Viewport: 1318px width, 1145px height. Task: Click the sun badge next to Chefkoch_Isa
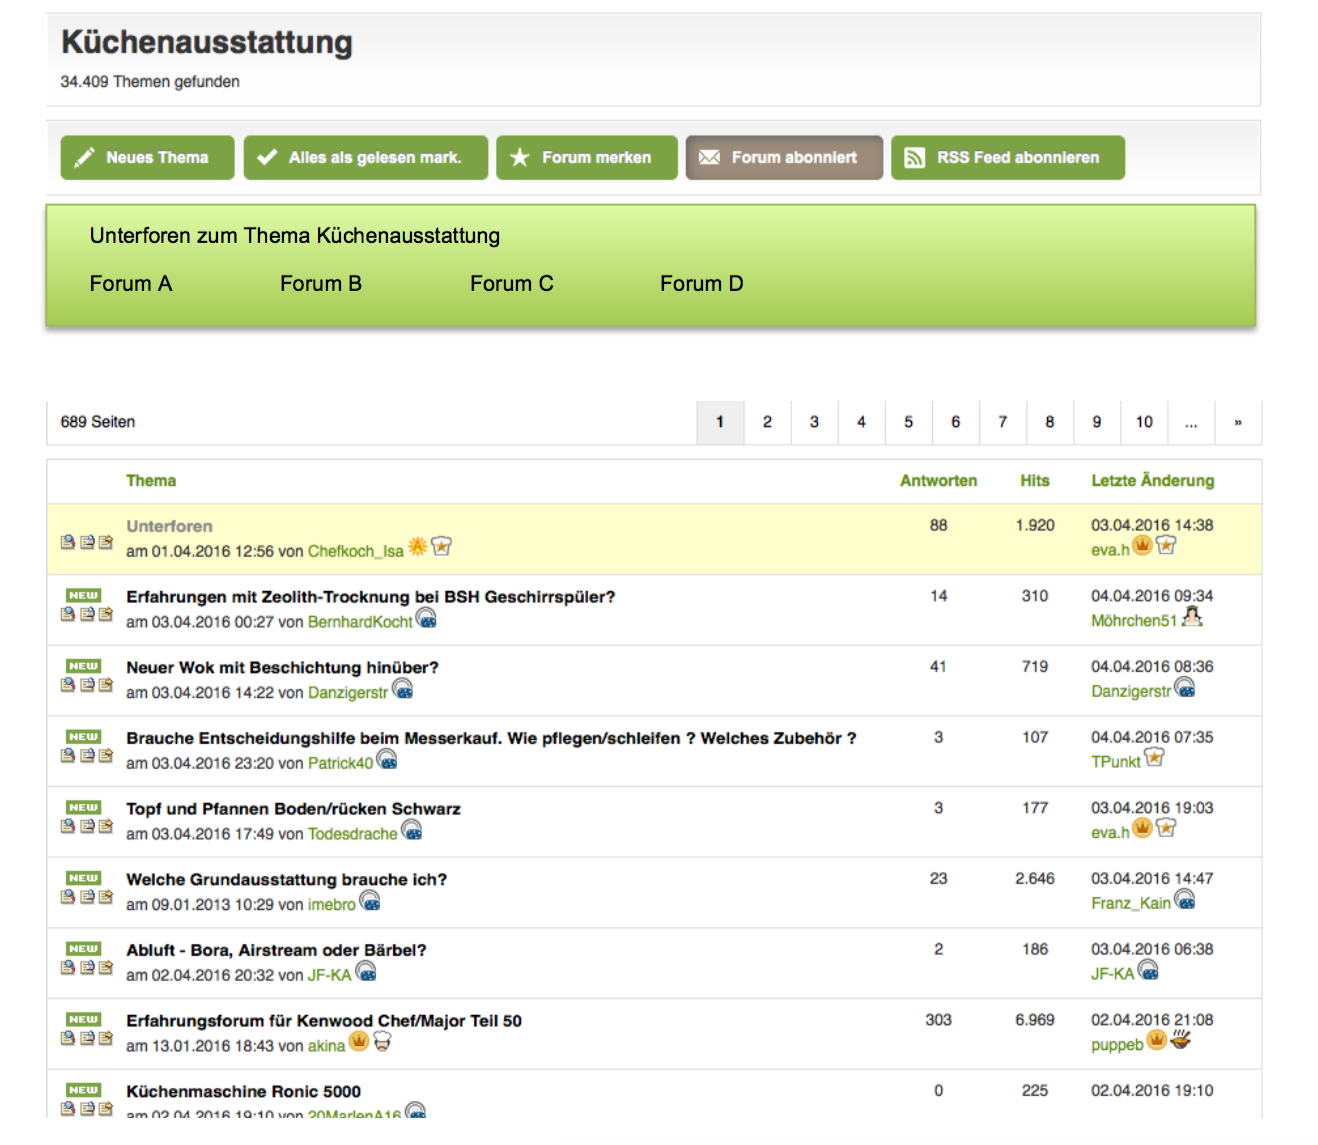coord(417,546)
